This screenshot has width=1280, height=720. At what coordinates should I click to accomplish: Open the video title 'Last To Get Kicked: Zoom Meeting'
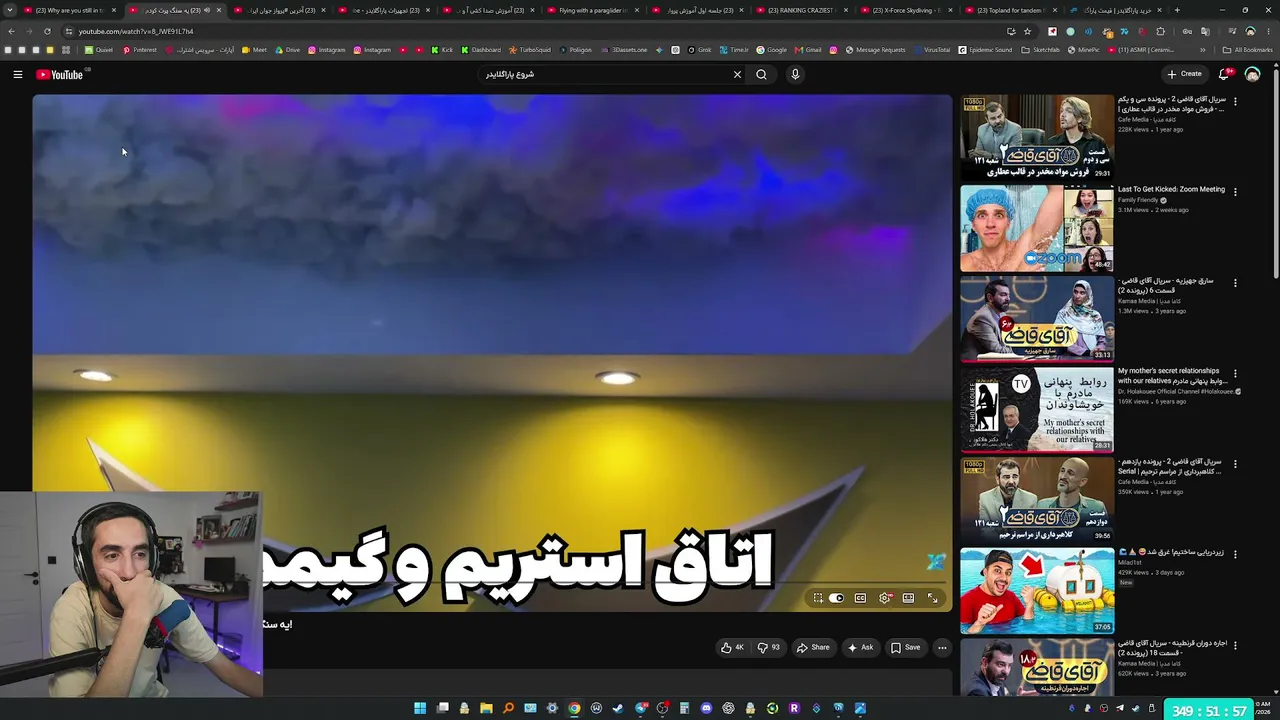tap(1171, 189)
